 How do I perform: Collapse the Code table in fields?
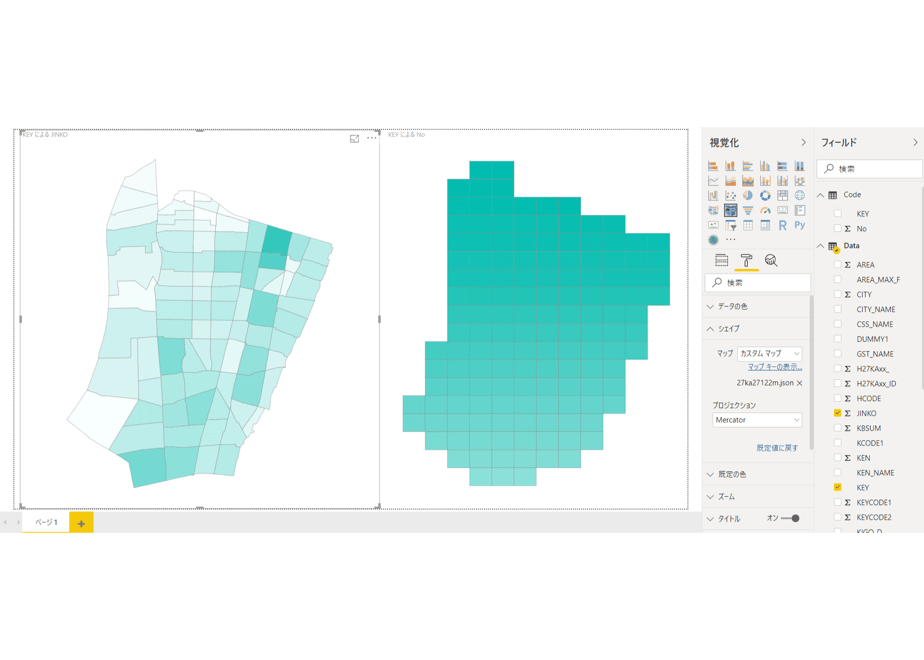click(820, 195)
